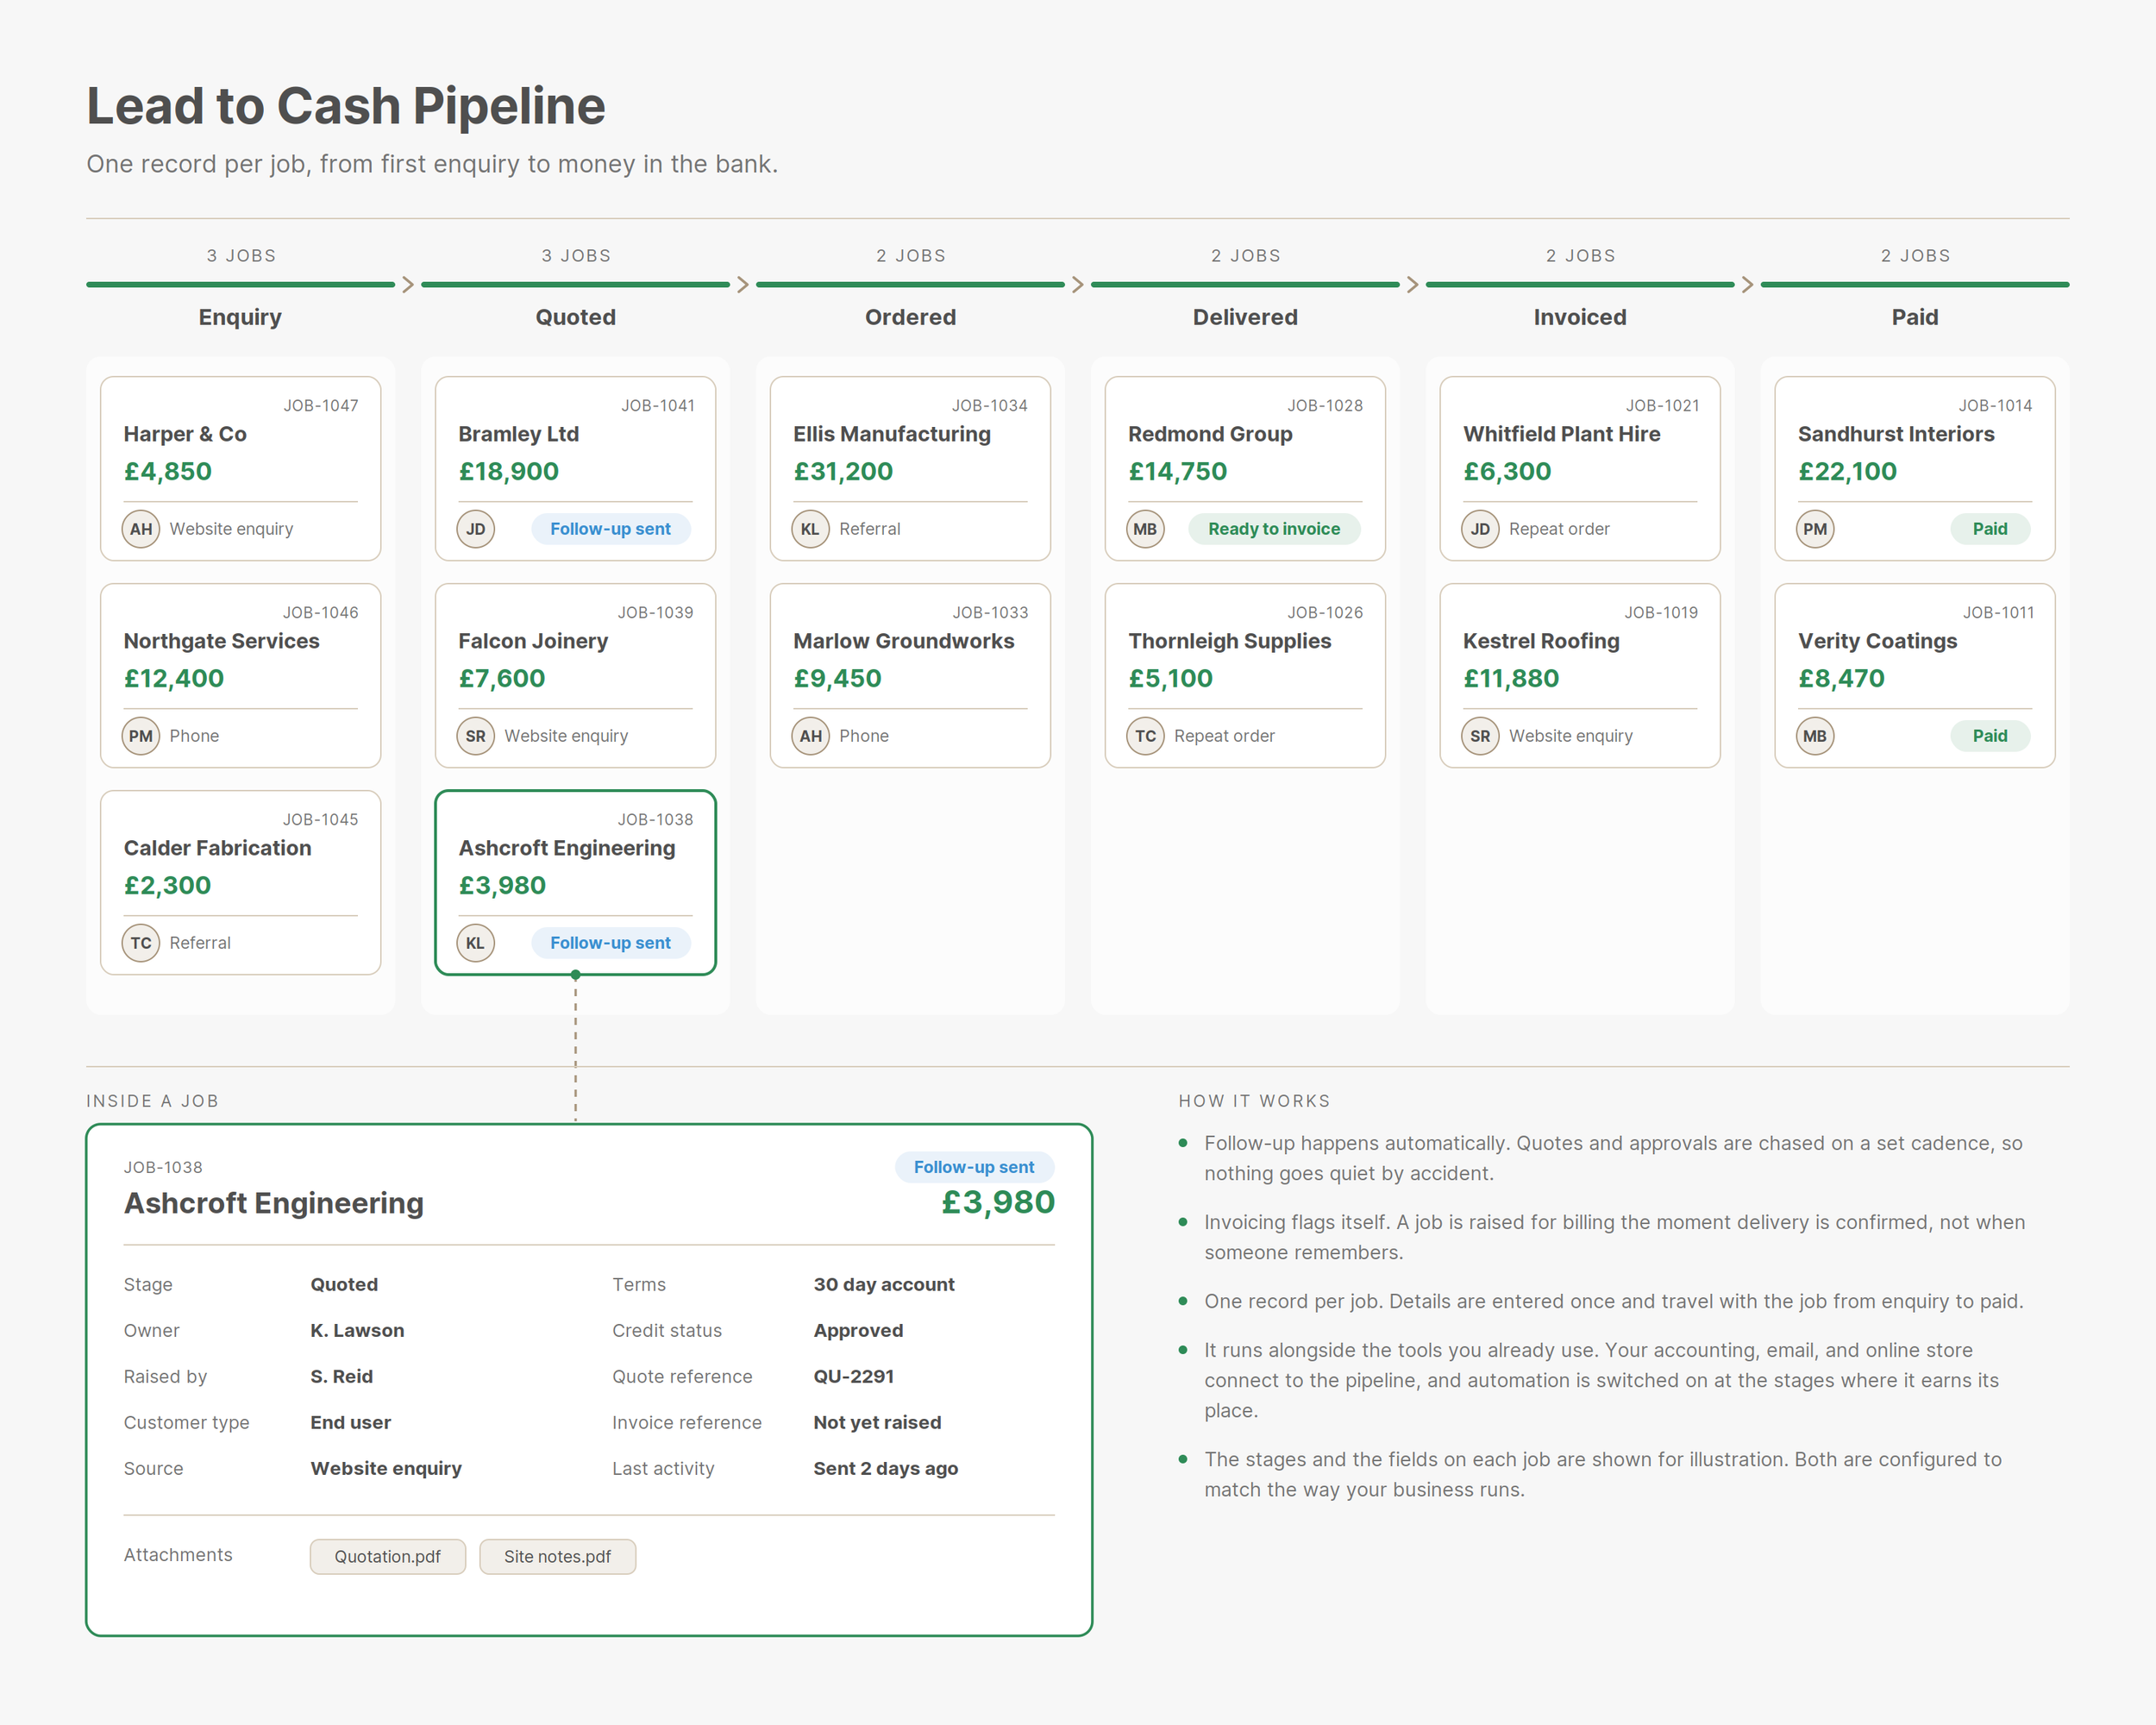Click the End user customer type value
The height and width of the screenshot is (1725, 2156).
coord(350,1423)
